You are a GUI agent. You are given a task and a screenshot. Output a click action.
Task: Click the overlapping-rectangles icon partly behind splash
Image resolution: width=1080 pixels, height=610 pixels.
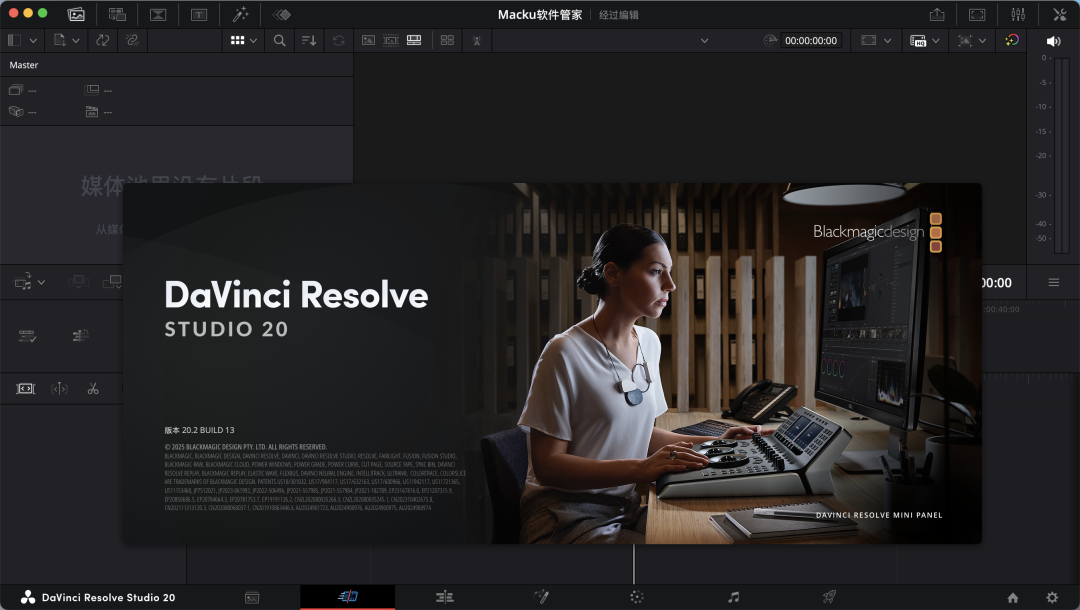[x=112, y=282]
